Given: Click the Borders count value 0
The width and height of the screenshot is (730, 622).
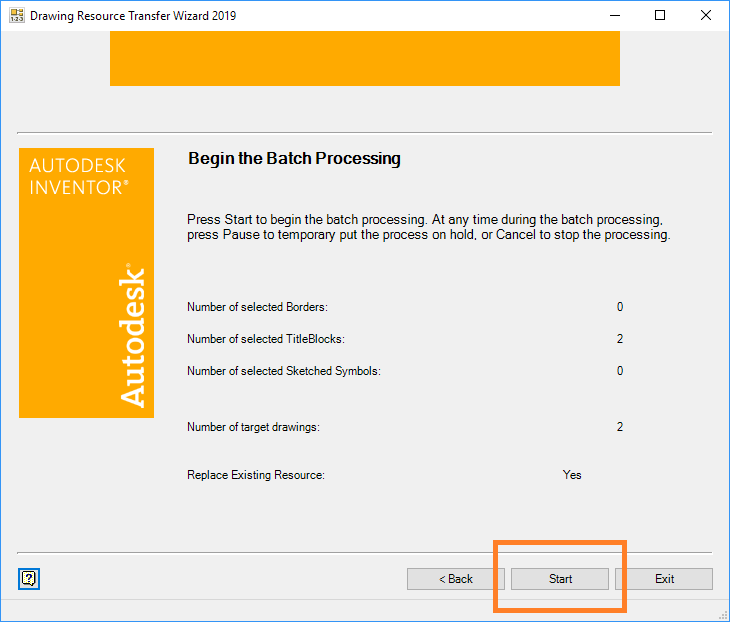Looking at the screenshot, I should click(x=620, y=307).
